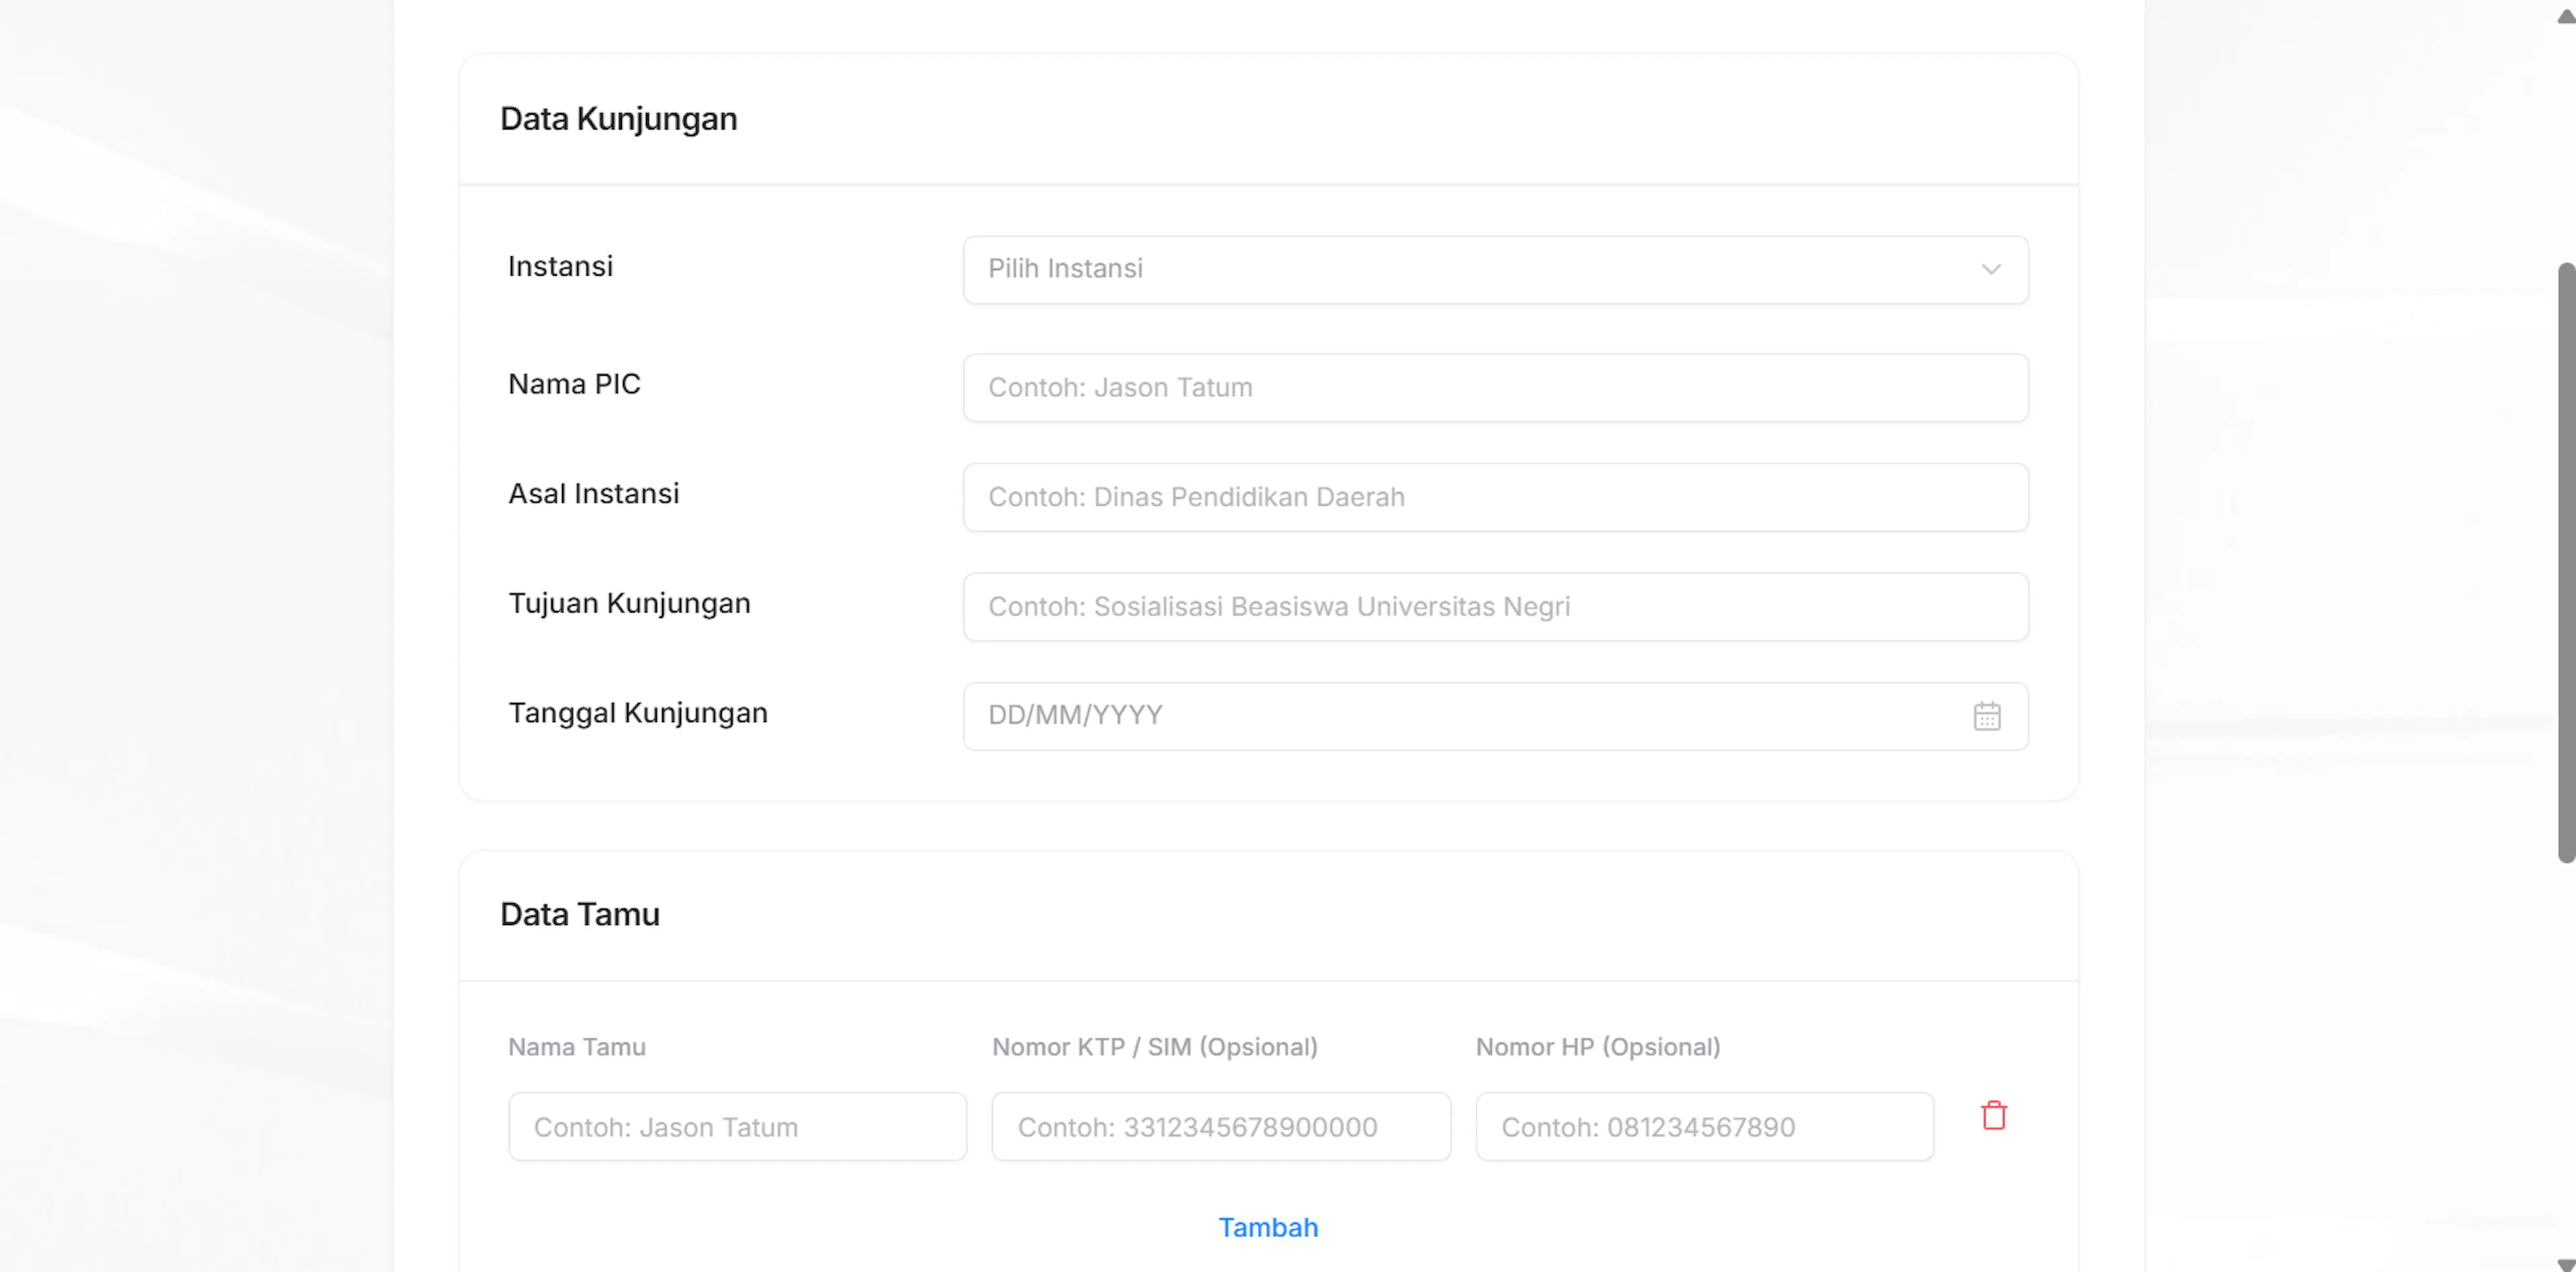Focus the Tanggal Kunjungan date field
This screenshot has height=1272, width=2576.
[x=1495, y=716]
